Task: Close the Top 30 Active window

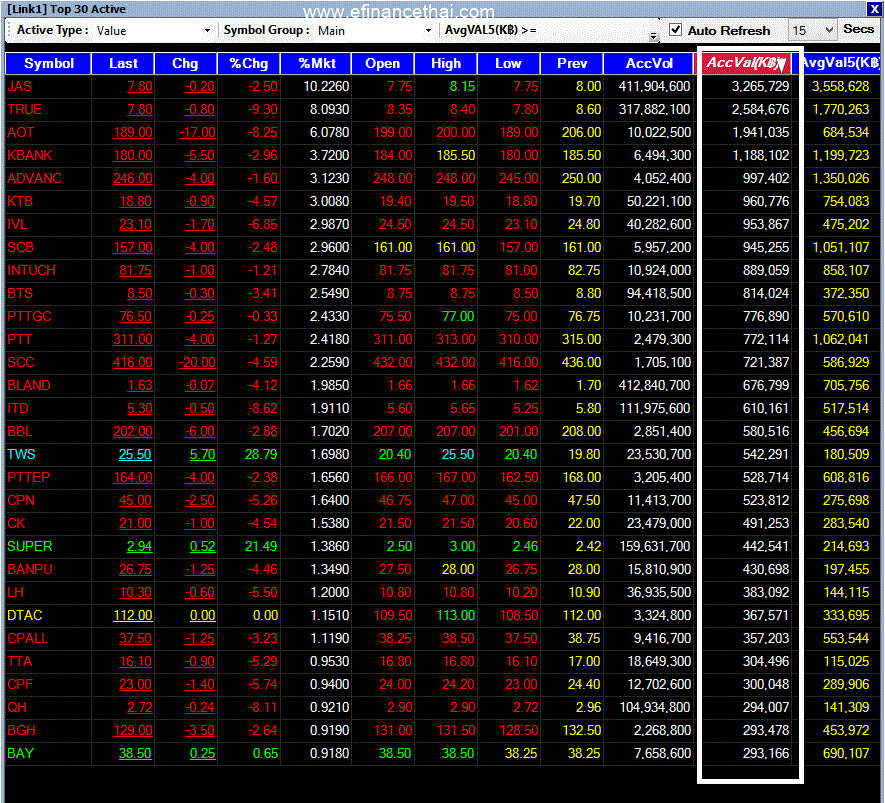Action: click(x=873, y=9)
